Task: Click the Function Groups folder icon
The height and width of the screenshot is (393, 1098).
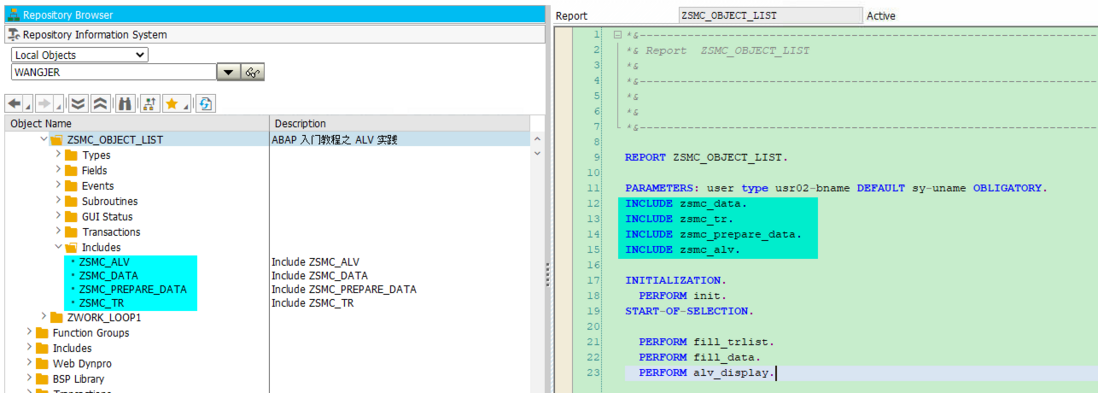Action: (41, 333)
